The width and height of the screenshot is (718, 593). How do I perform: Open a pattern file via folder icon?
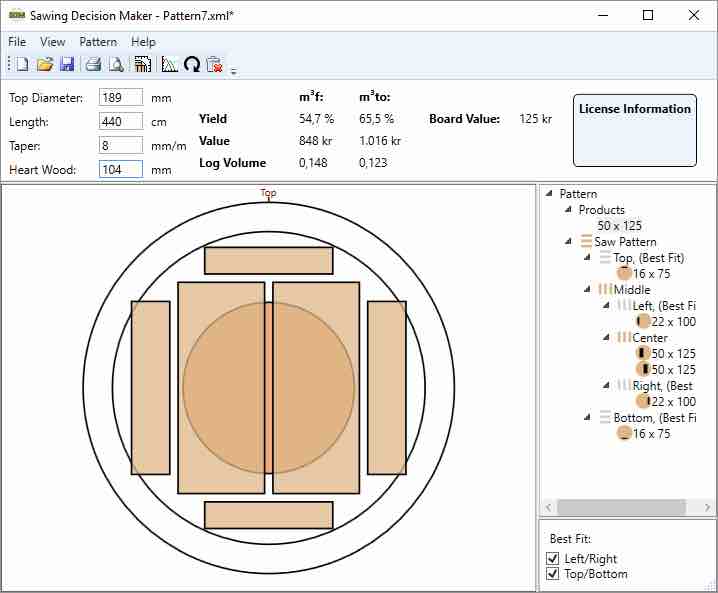(44, 65)
